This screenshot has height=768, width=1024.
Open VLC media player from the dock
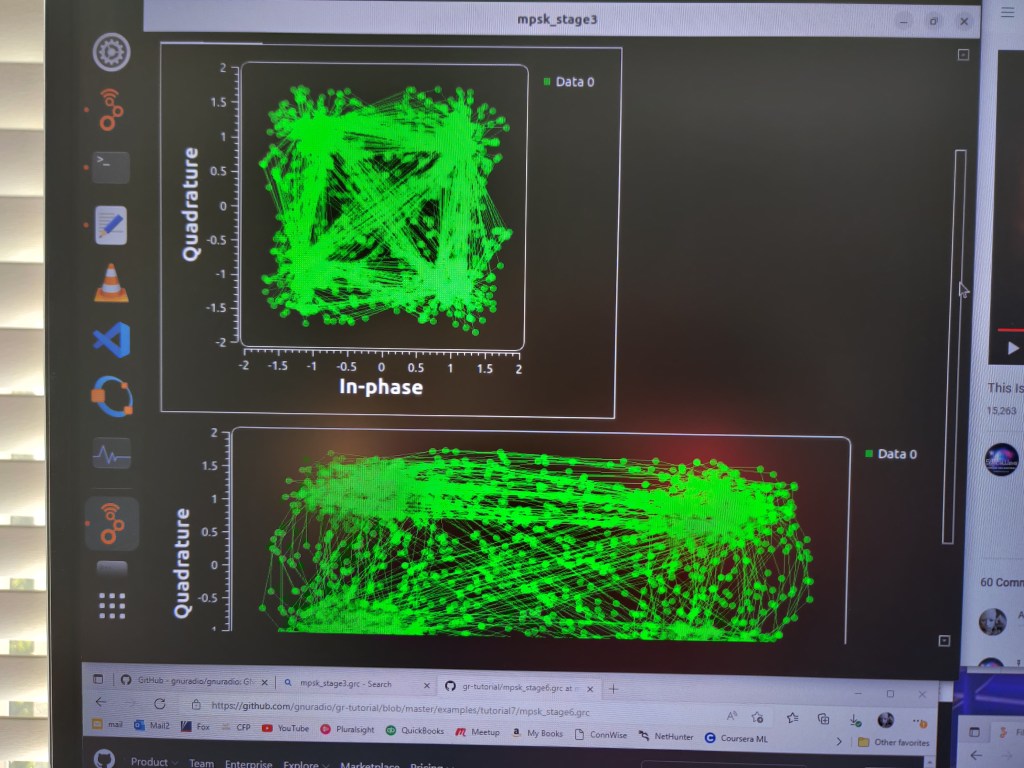111,283
